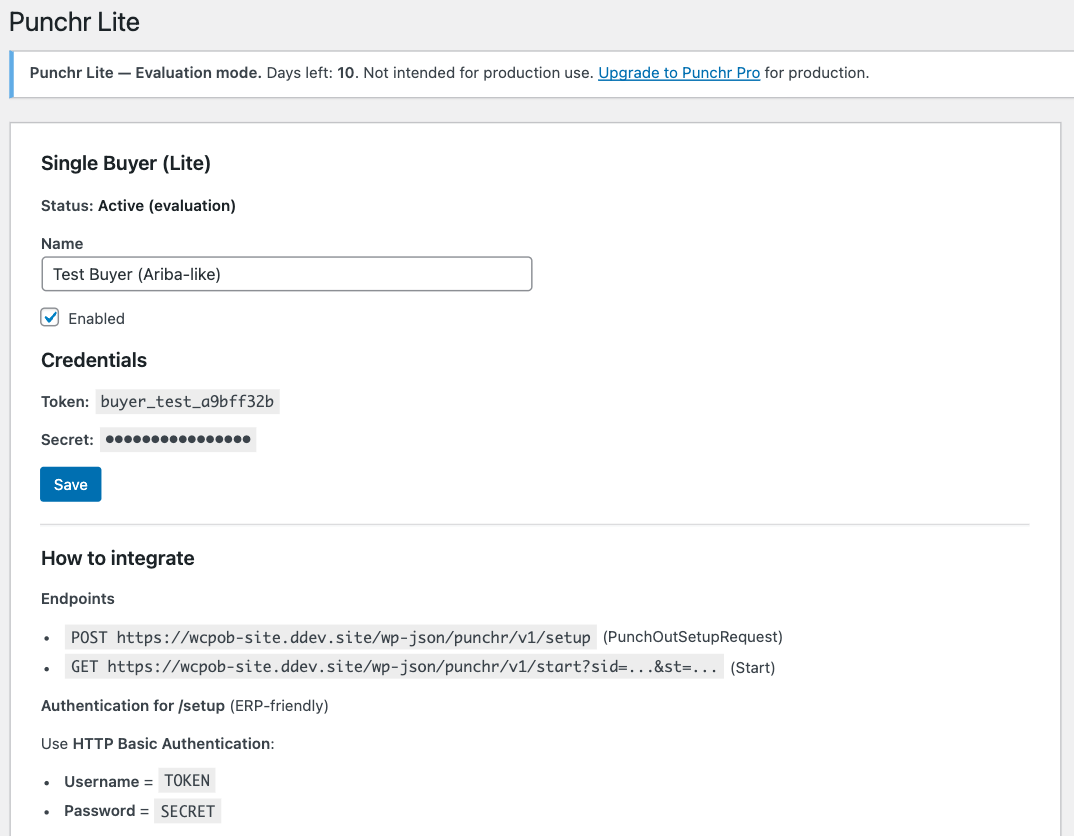
Task: Click the Status: Active (evaluation) text
Action: pos(138,206)
